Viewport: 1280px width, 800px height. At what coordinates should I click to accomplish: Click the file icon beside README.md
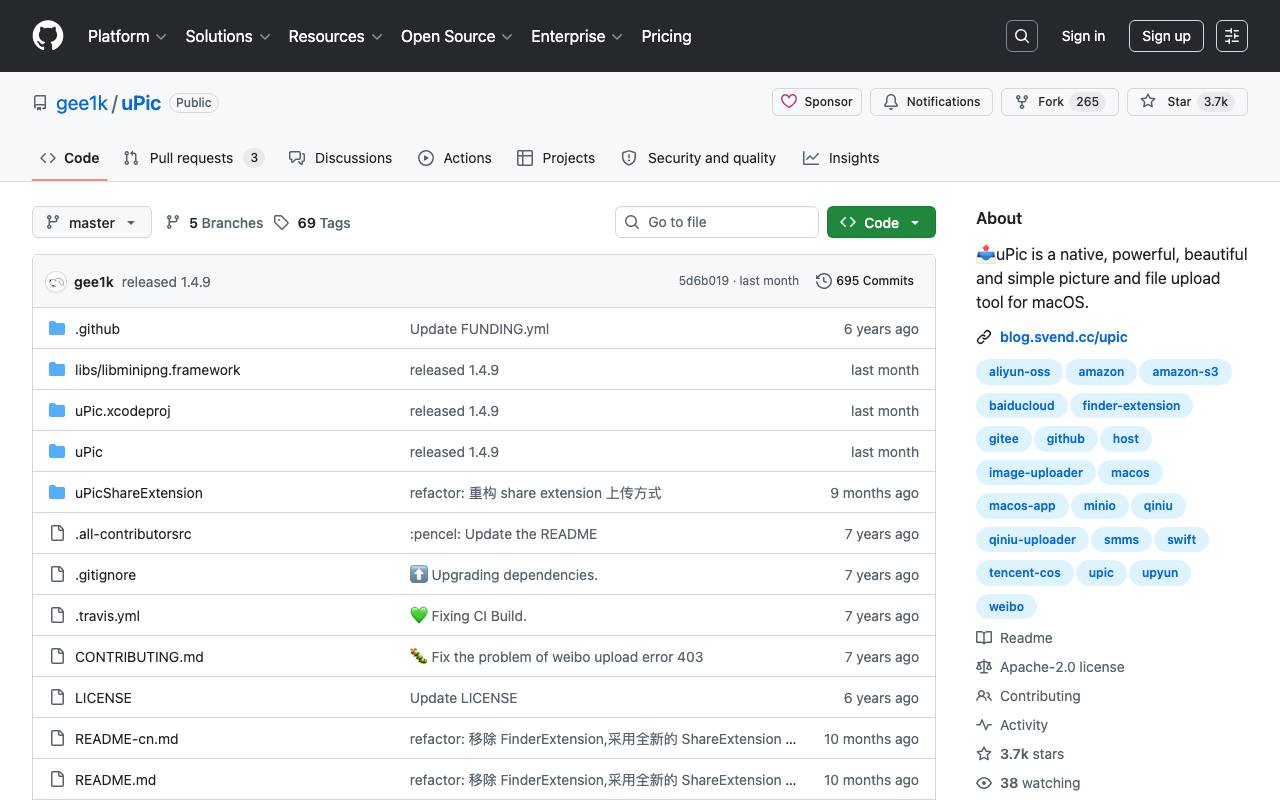tap(57, 780)
